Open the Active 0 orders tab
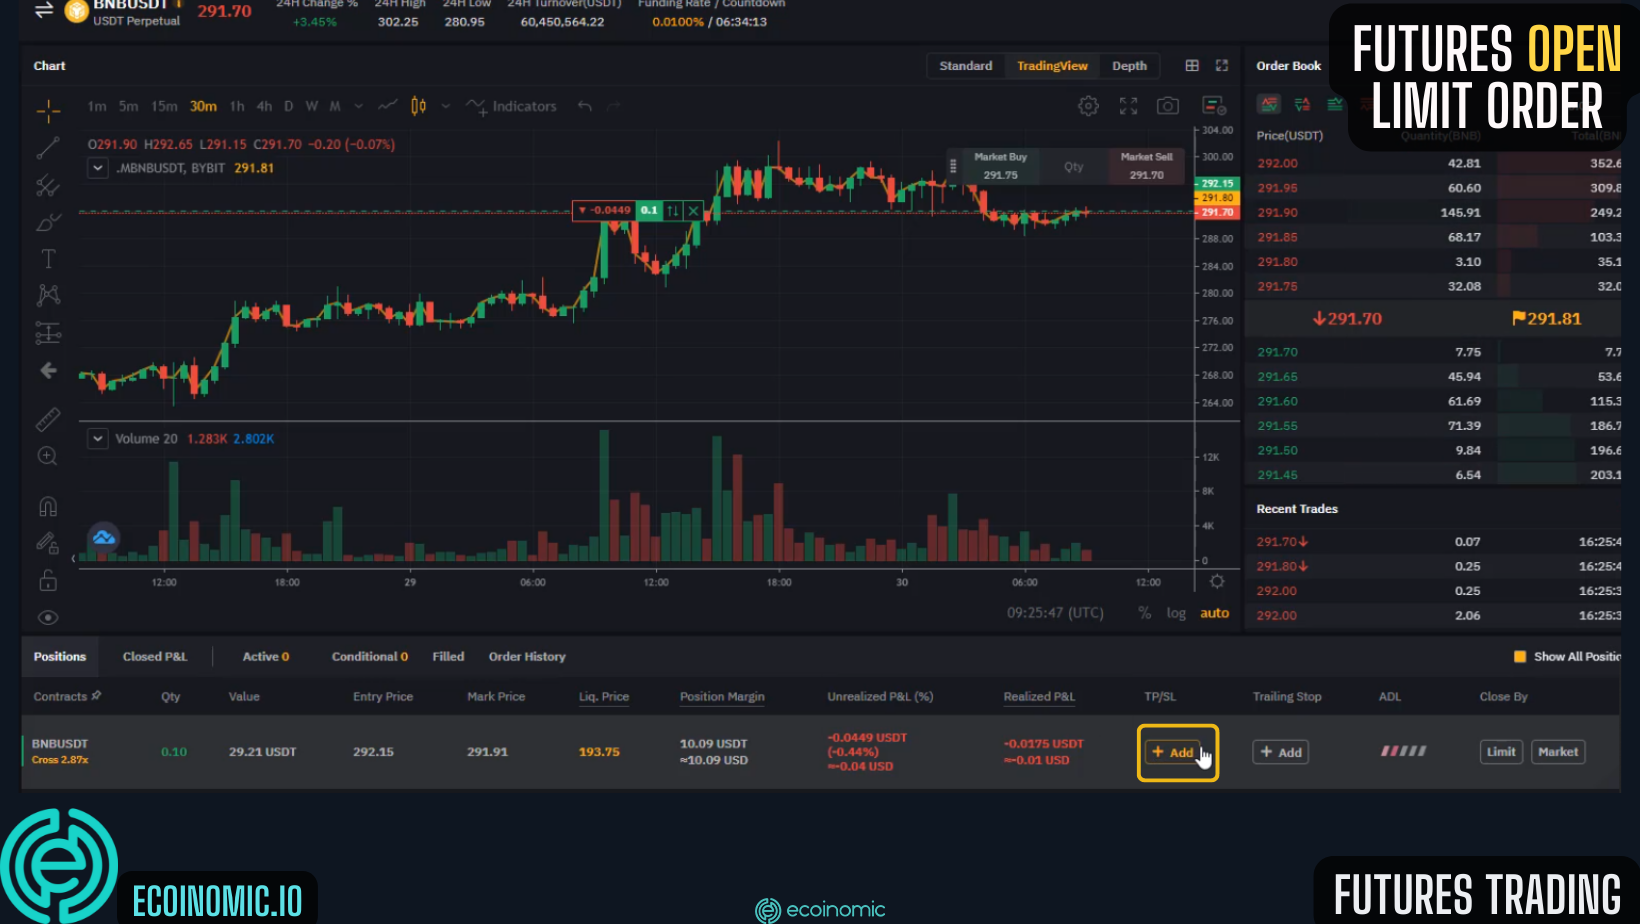Screen dimensions: 1640x924 [x=266, y=657]
